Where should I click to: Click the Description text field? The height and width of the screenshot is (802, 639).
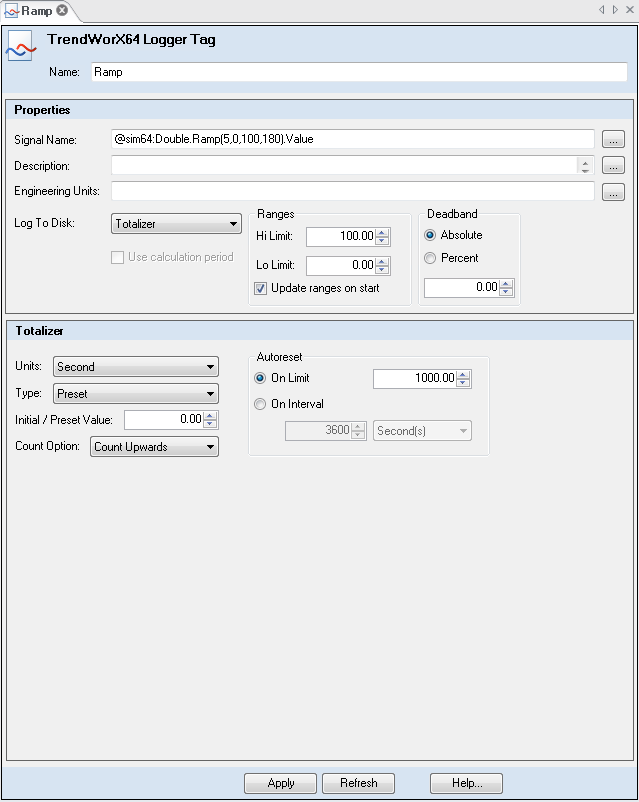[344, 165]
